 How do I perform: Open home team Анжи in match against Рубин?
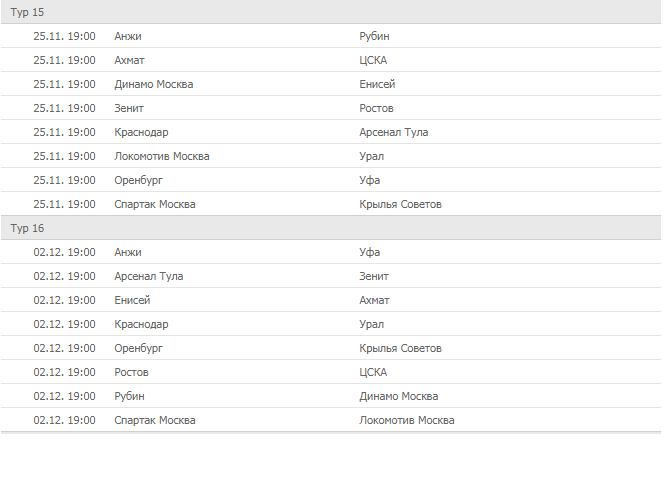coord(128,36)
